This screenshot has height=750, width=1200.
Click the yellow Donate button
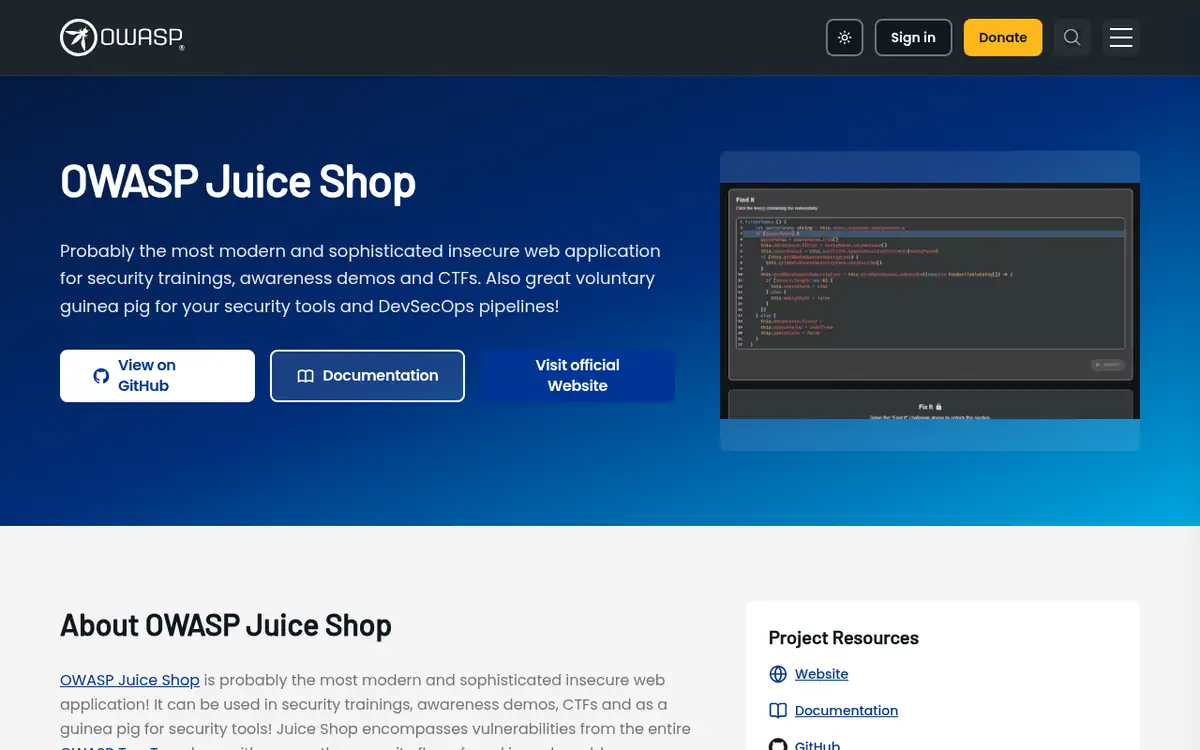click(1003, 38)
